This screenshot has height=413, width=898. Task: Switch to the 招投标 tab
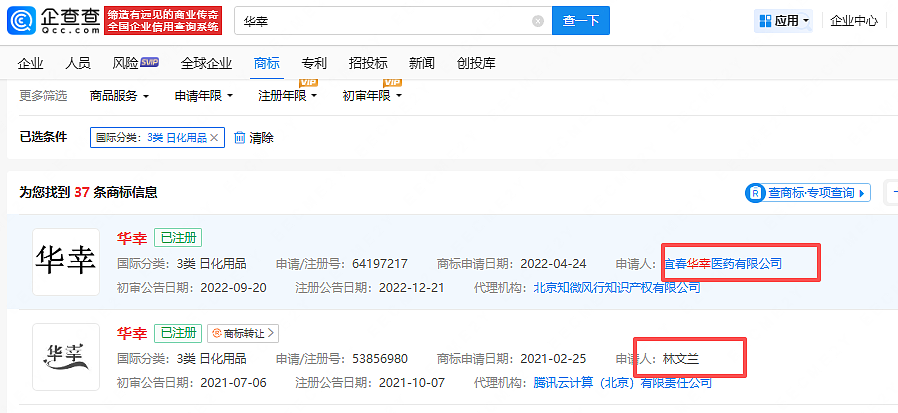368,64
